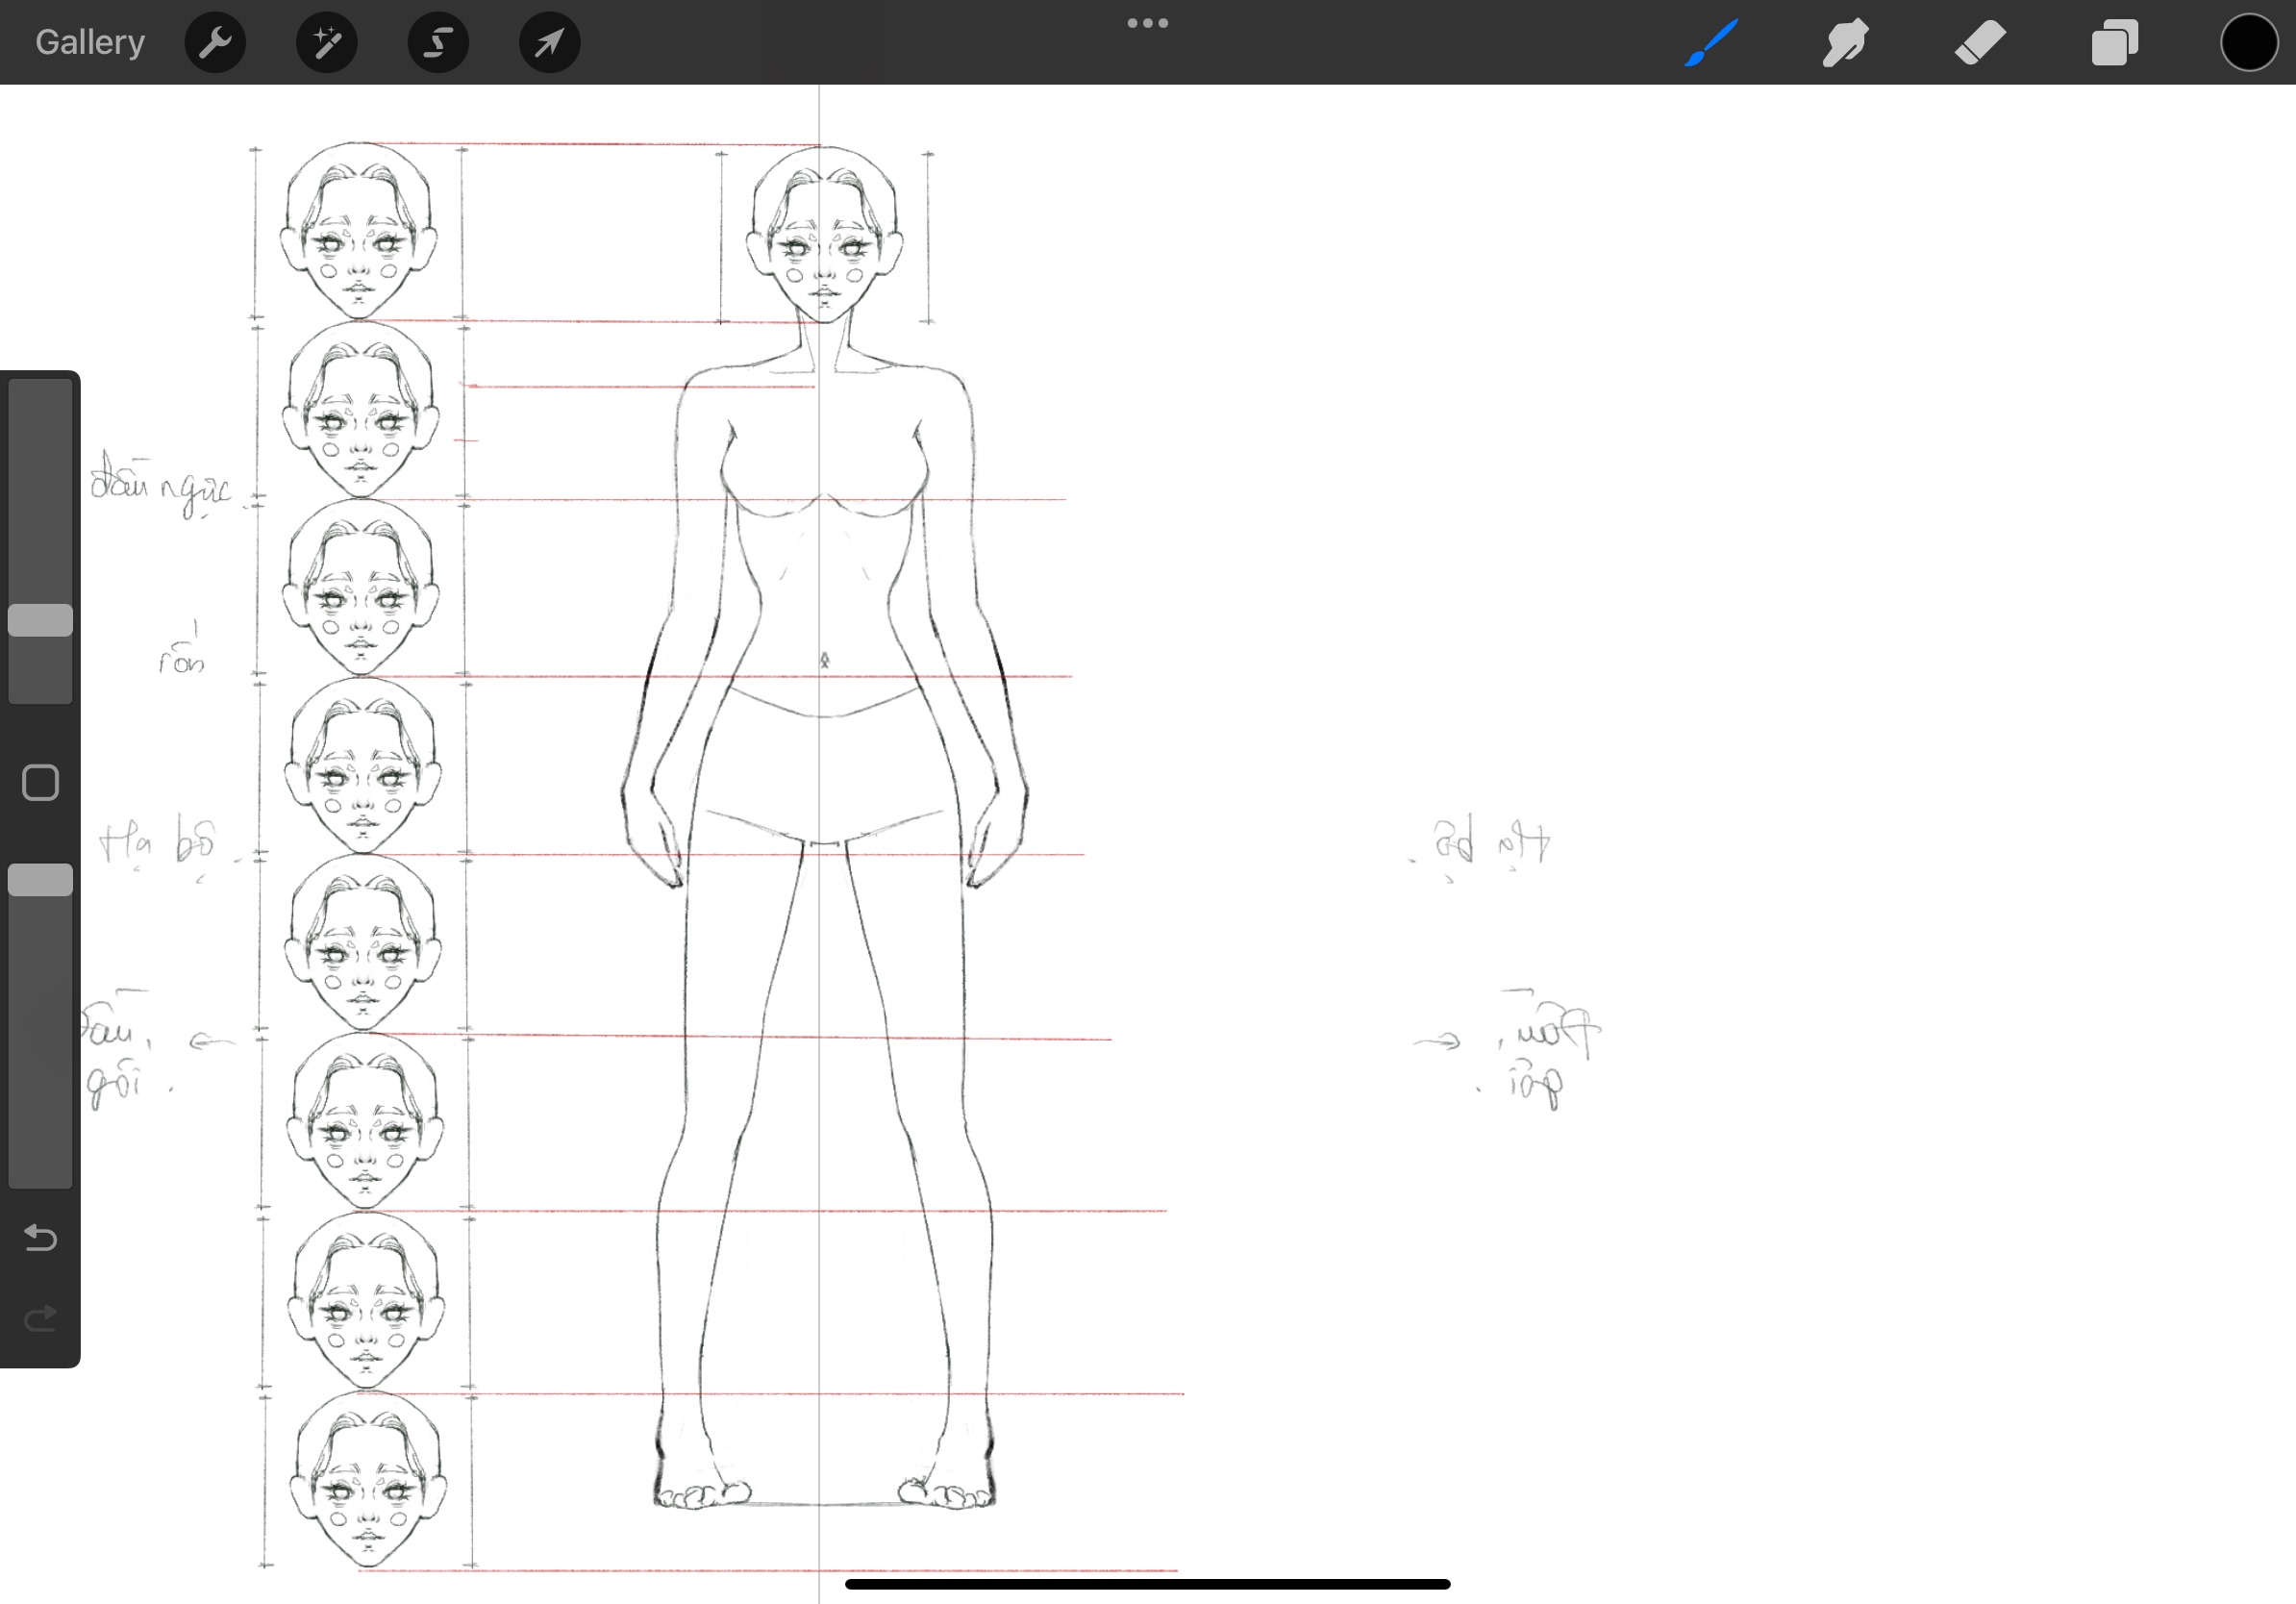Viewport: 2296px width, 1604px height.
Task: Redo the last action
Action: pos(40,1319)
